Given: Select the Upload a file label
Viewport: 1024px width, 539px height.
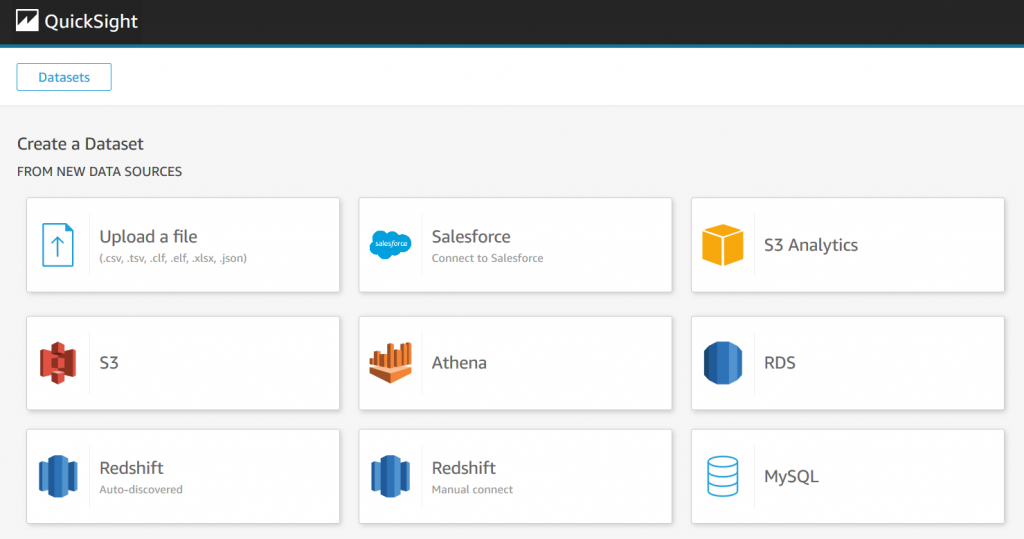Looking at the screenshot, I should (148, 237).
